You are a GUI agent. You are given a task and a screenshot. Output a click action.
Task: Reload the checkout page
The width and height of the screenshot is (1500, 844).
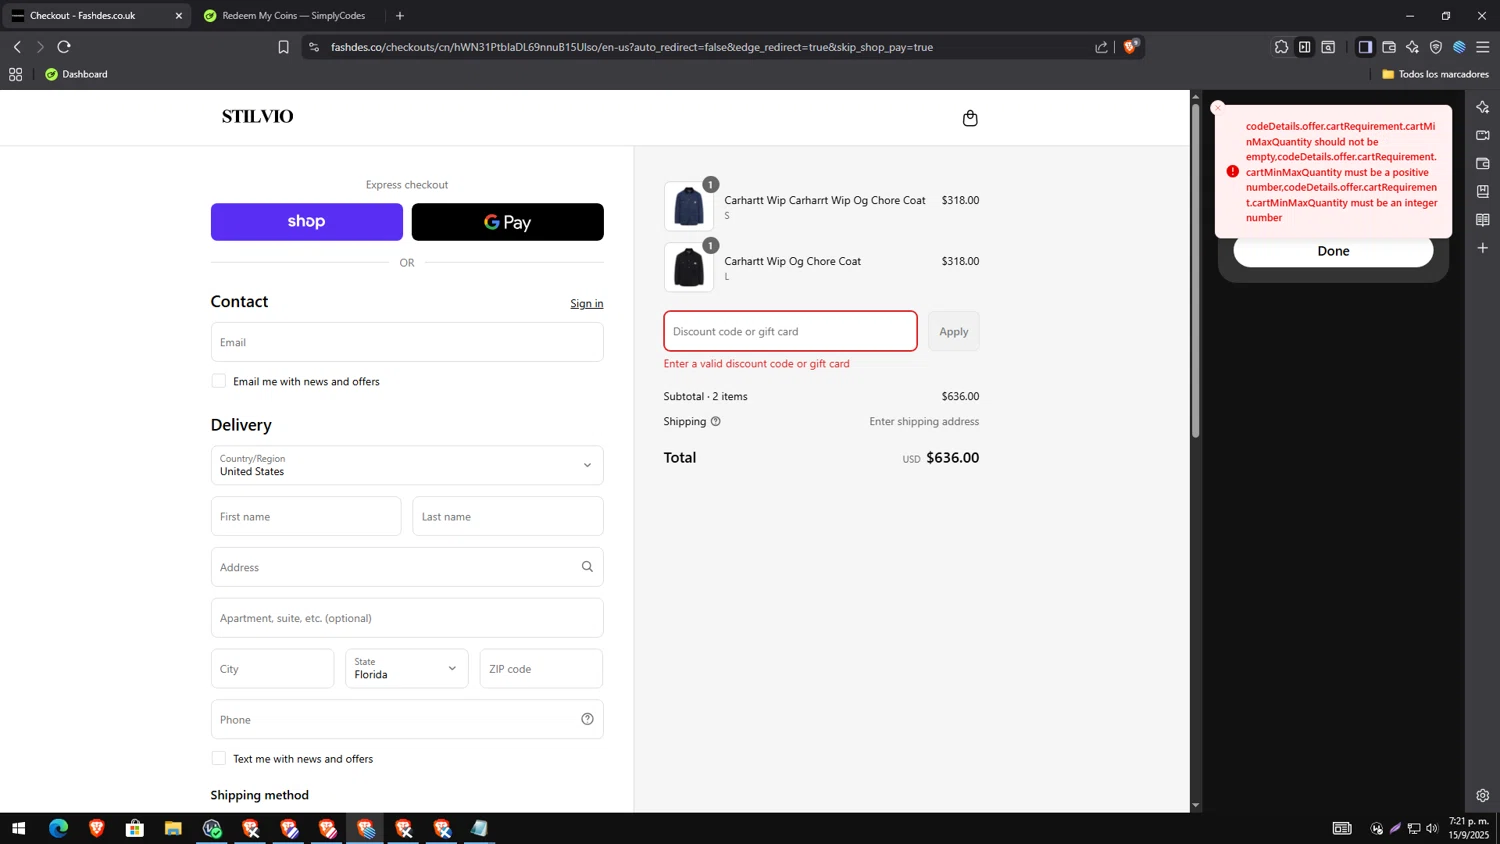(x=64, y=47)
